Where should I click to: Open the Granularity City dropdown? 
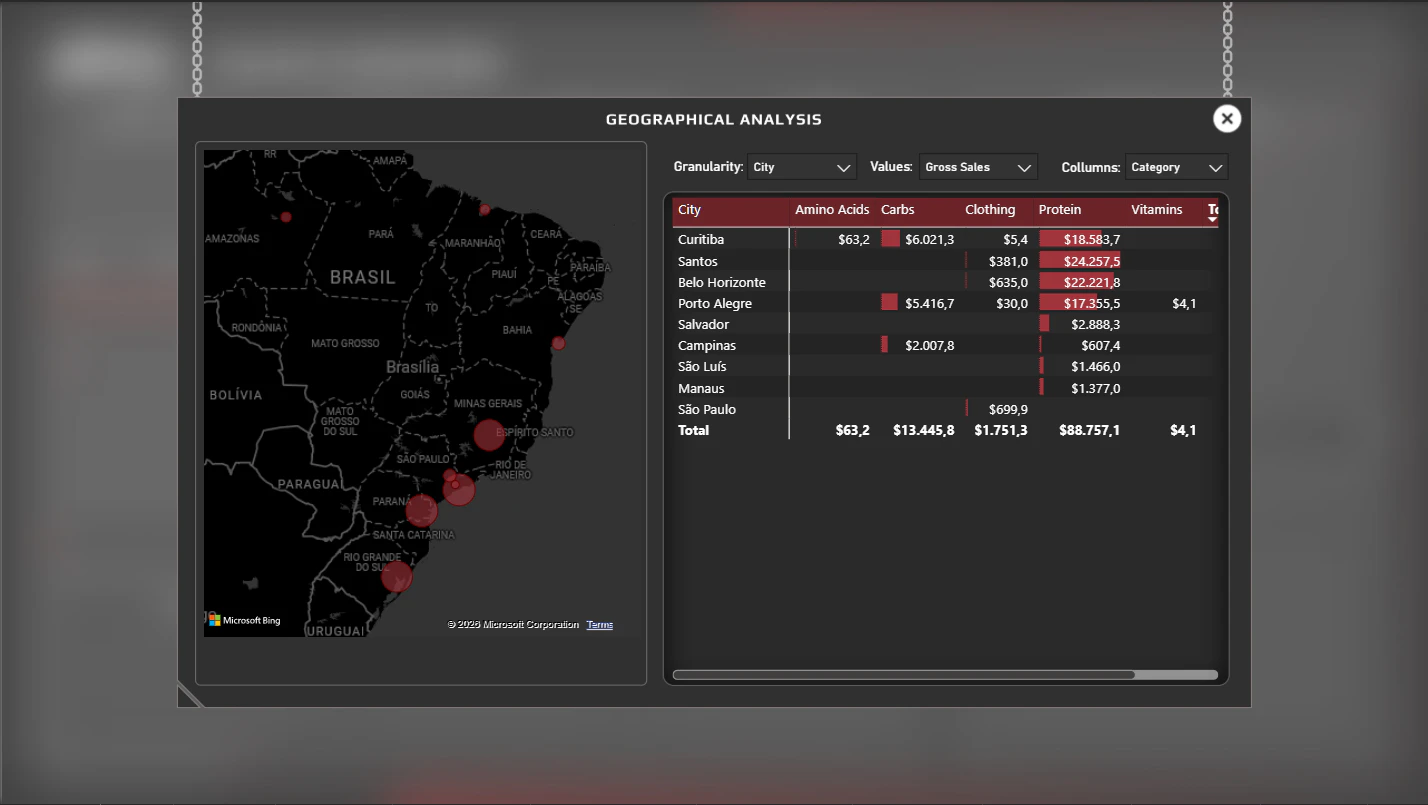[802, 167]
